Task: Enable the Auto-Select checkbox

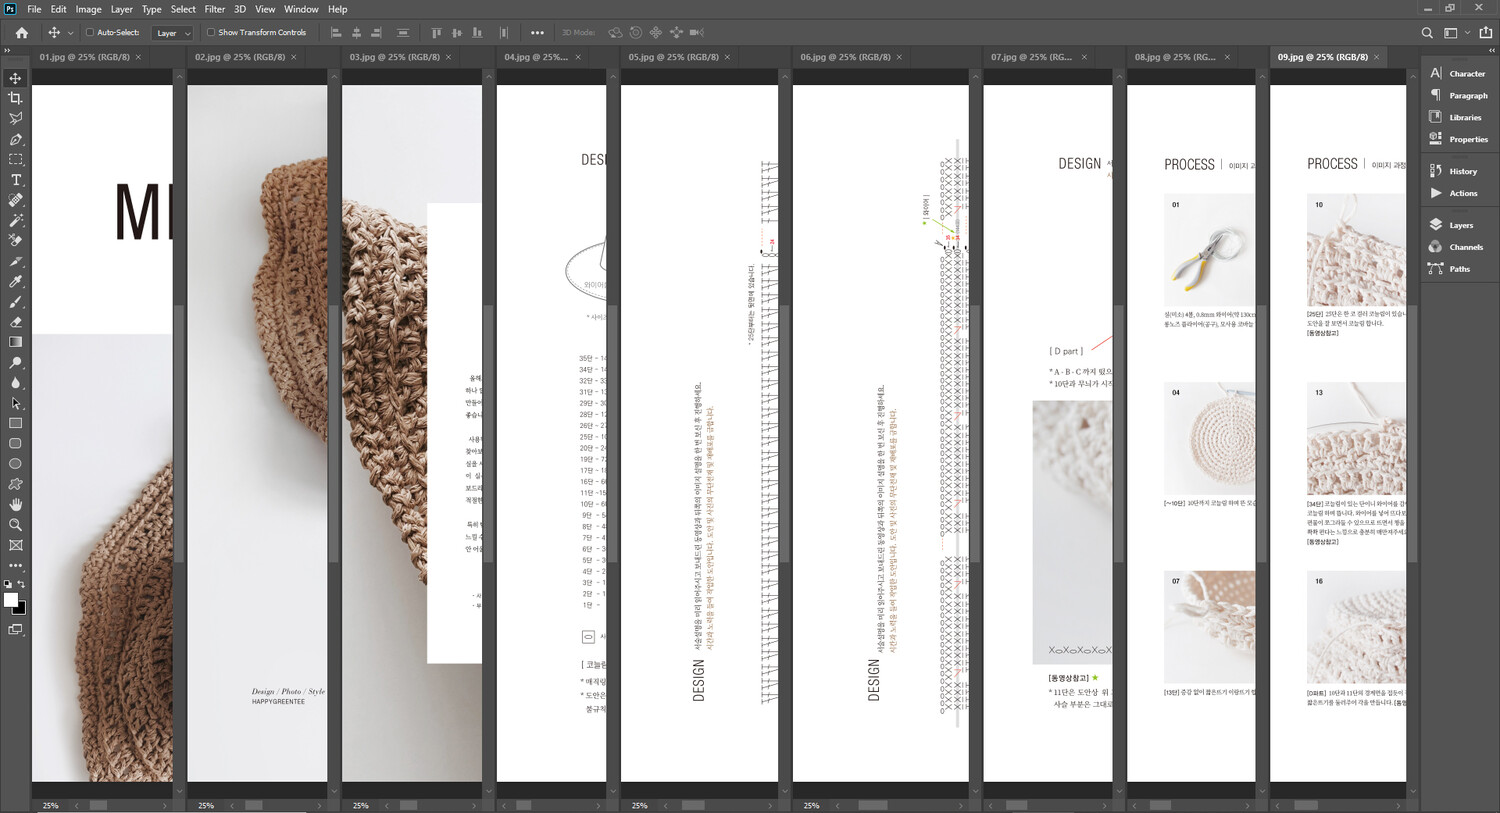Action: (x=90, y=33)
